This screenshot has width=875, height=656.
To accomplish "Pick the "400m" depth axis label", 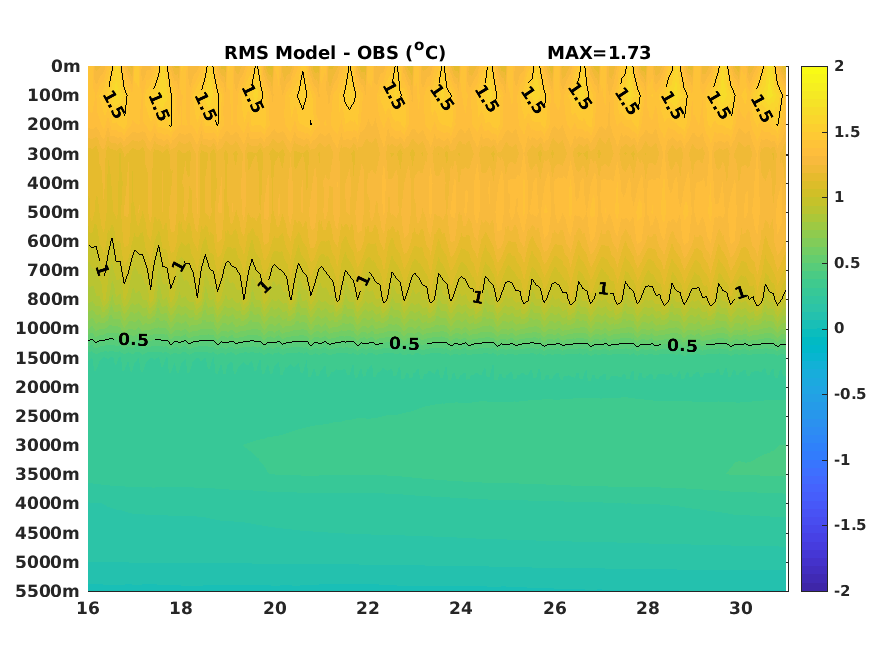I will pos(54,182).
